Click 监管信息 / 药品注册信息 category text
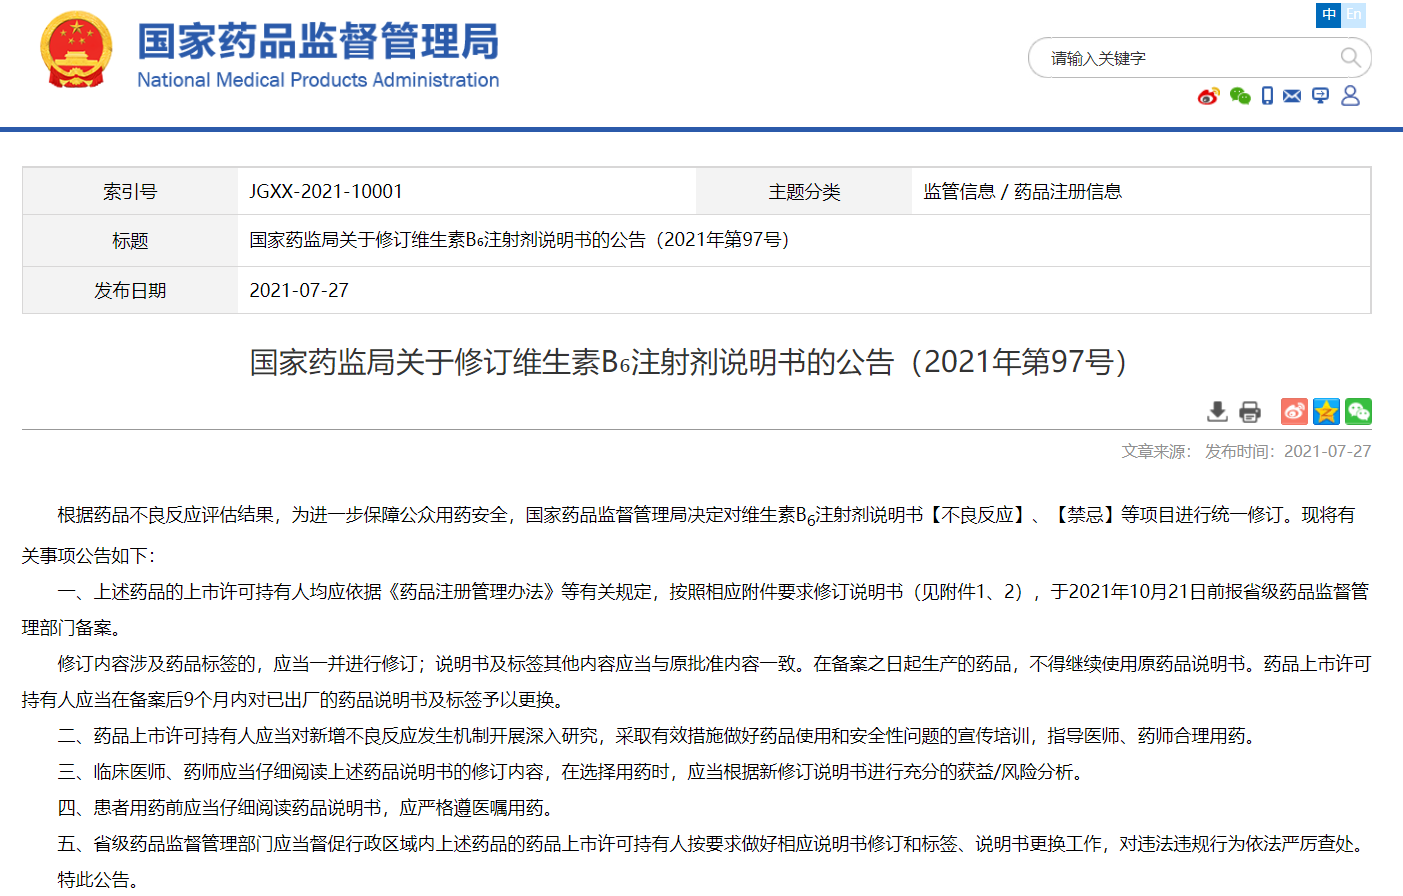 [x=1022, y=191]
